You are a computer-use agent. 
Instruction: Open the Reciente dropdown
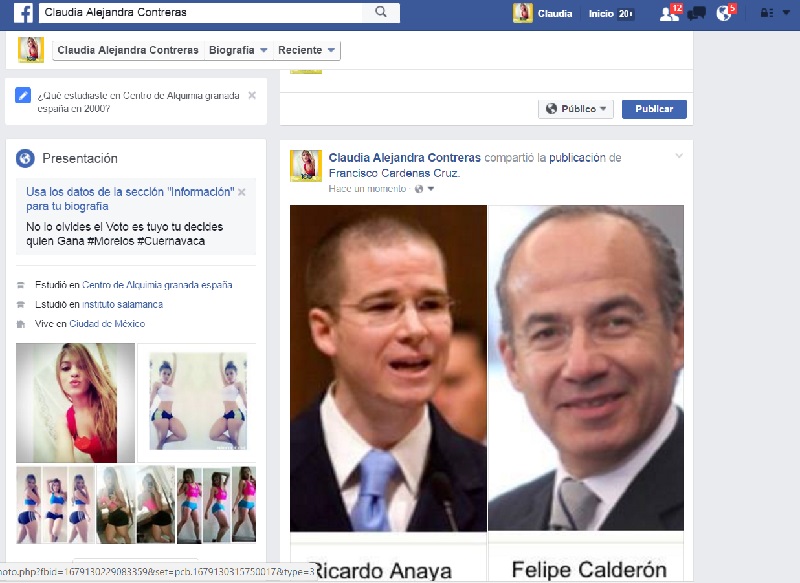coord(306,50)
